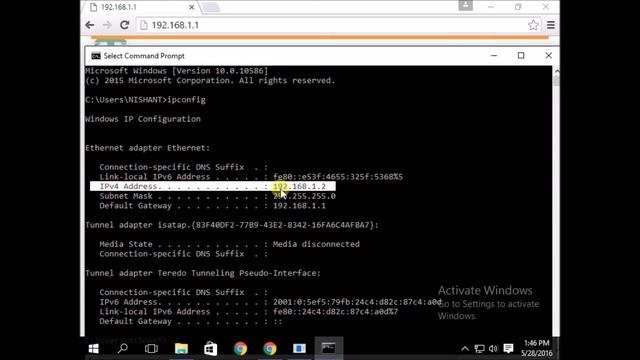Open a new Chrome tab
This screenshot has width=640, height=360.
pyautogui.click(x=211, y=7)
